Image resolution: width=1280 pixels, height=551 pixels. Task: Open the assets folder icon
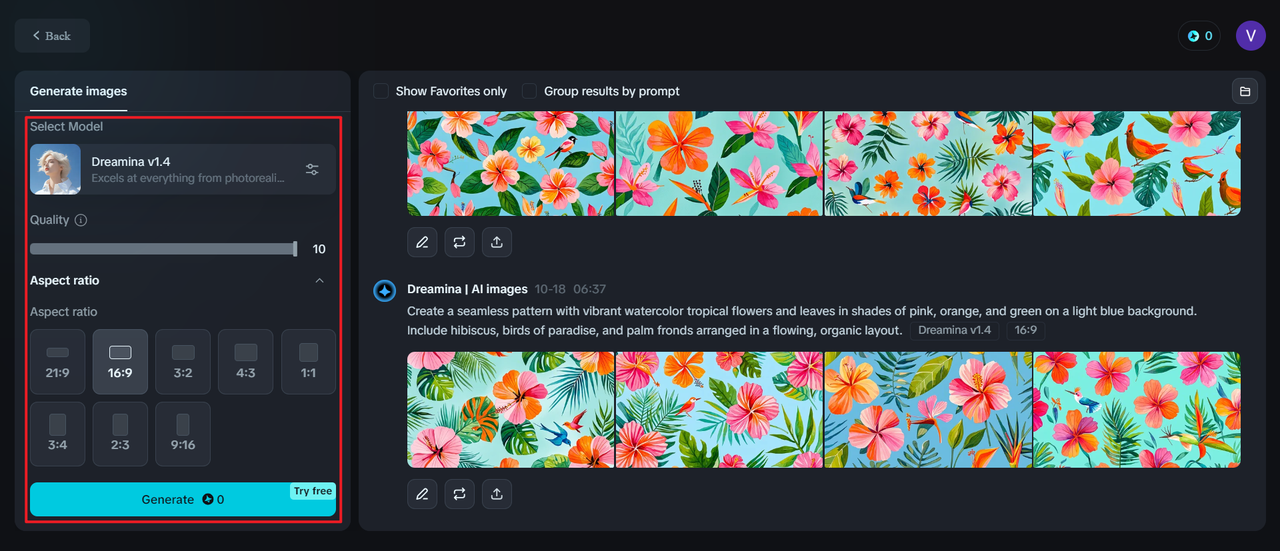click(1245, 91)
